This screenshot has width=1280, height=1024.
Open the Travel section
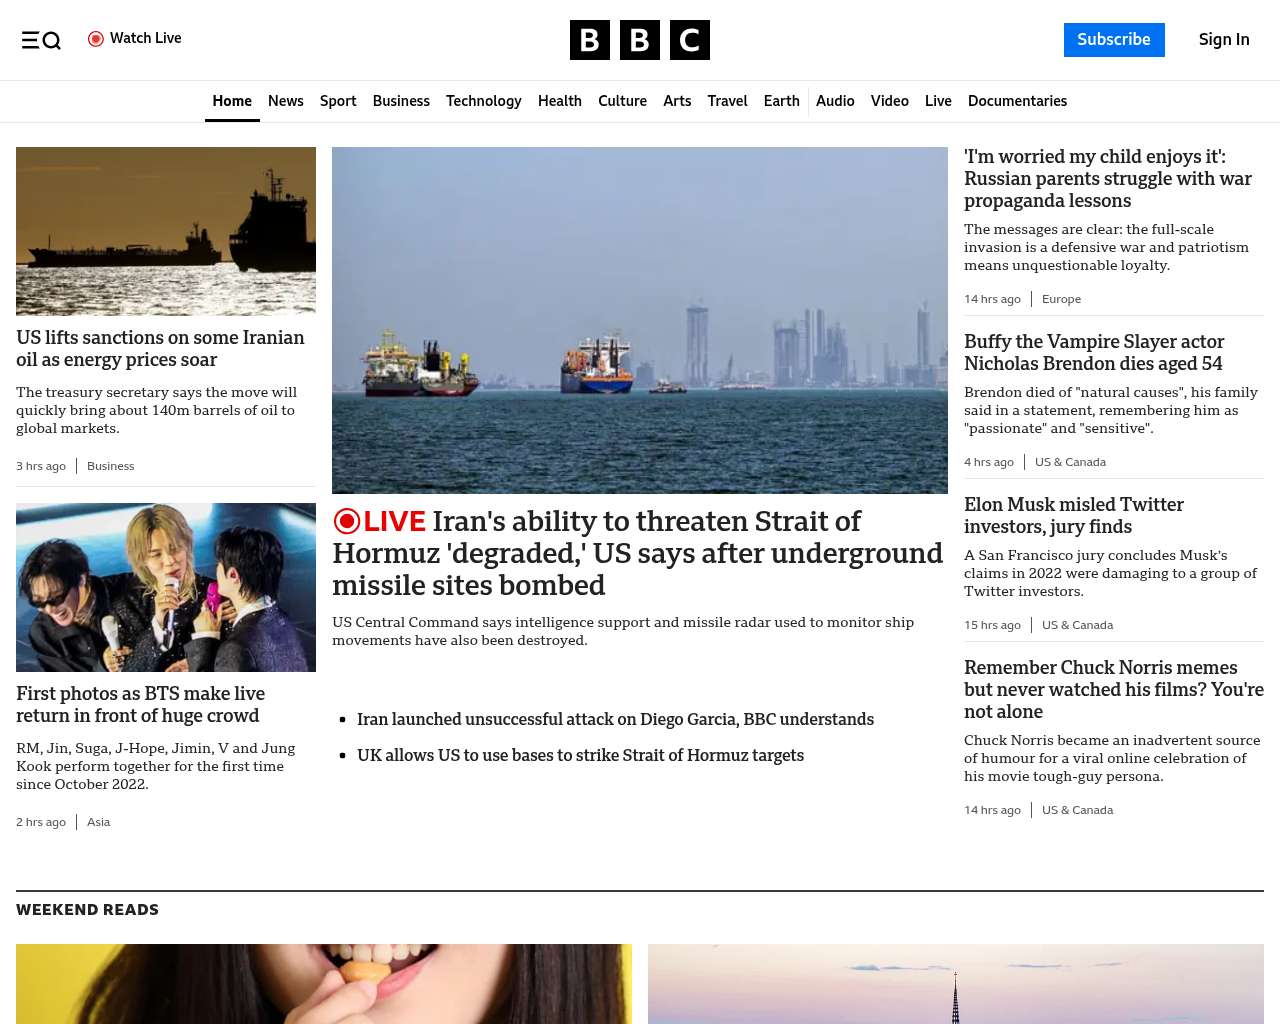(x=727, y=101)
